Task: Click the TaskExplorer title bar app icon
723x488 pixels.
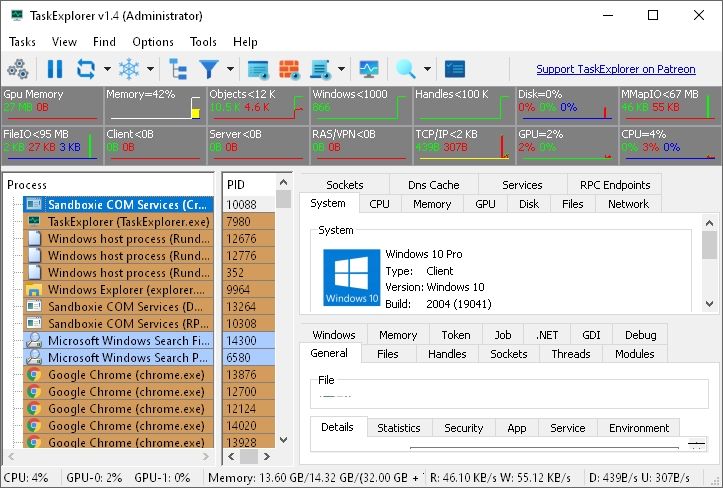Action: tap(17, 15)
